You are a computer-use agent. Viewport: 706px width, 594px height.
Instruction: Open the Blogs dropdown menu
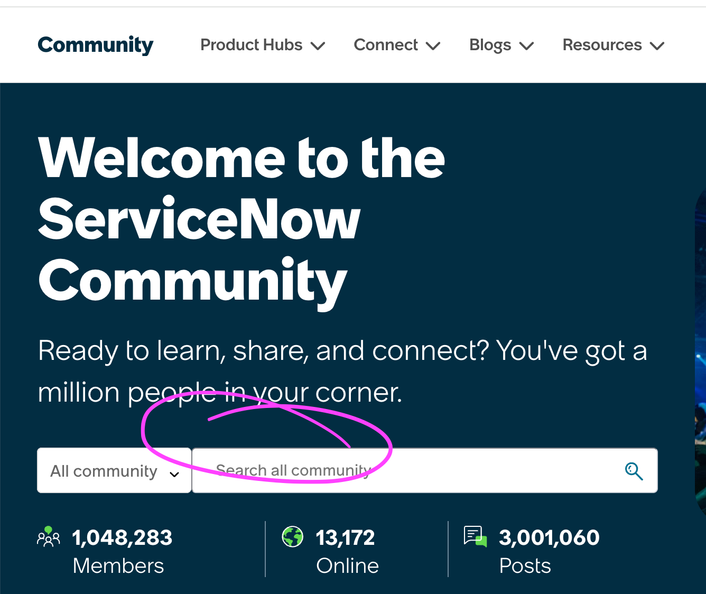point(501,45)
